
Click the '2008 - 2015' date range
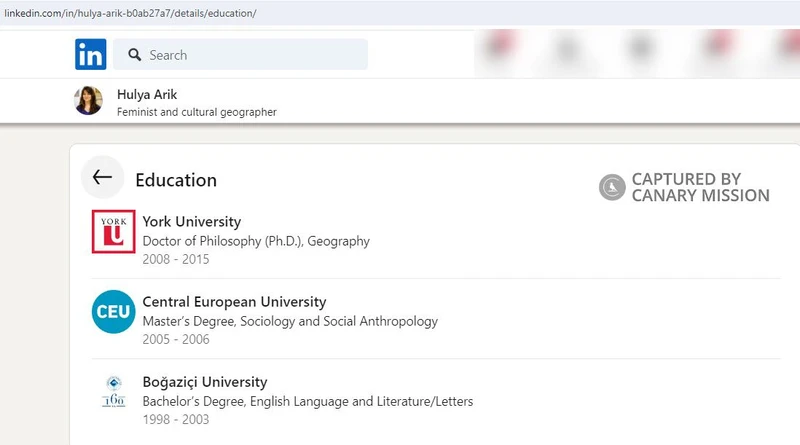[176, 259]
